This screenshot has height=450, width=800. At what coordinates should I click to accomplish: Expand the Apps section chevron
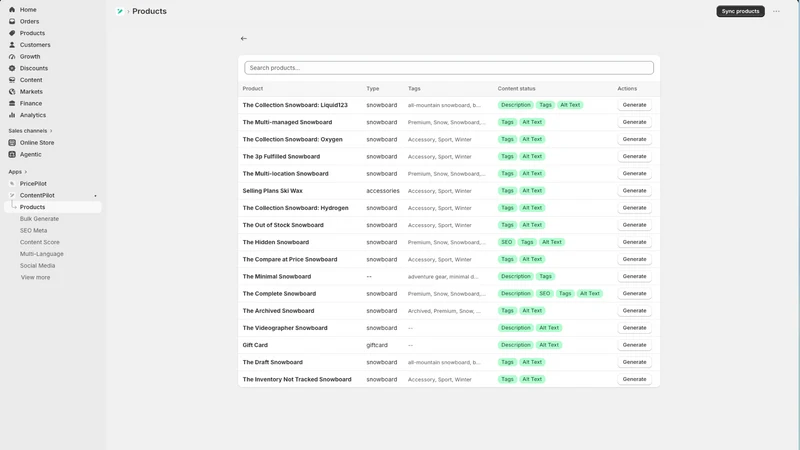point(26,172)
